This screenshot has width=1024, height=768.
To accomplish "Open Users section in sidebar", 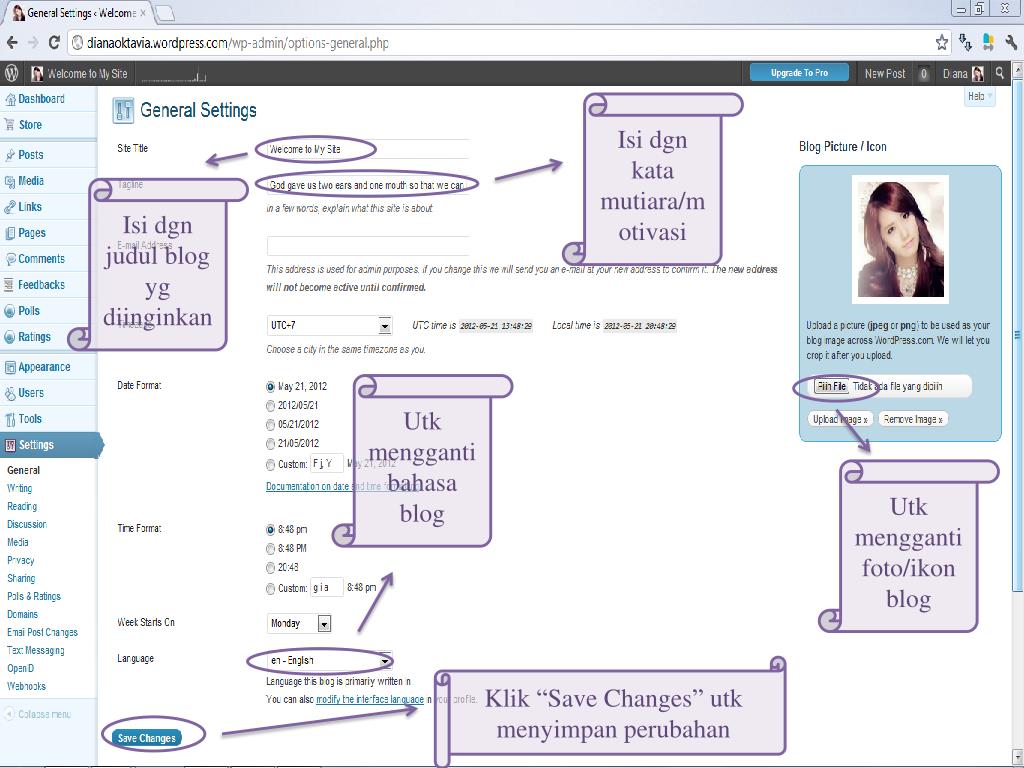I will pyautogui.click(x=31, y=393).
